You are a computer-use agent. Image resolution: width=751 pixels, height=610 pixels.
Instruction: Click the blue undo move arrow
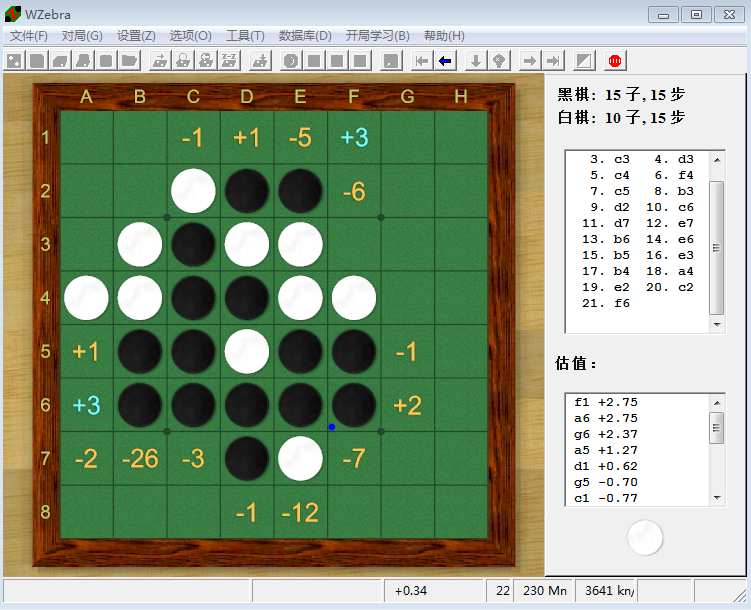[445, 61]
